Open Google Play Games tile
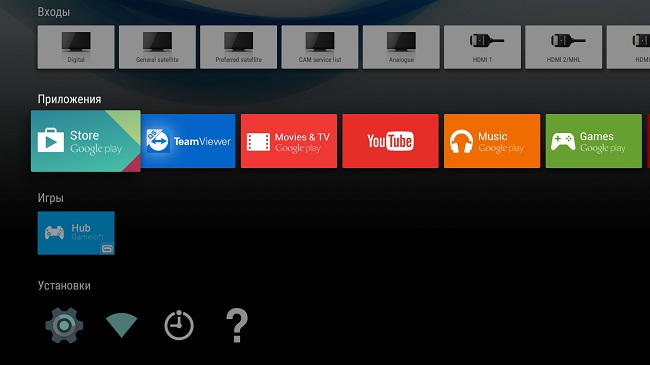The image size is (650, 365). coord(594,141)
